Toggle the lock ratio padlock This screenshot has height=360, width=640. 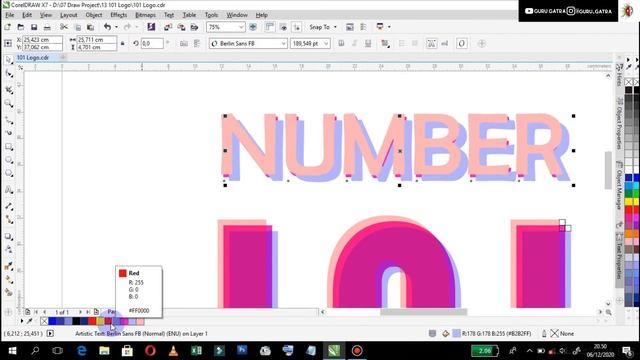click(122, 43)
